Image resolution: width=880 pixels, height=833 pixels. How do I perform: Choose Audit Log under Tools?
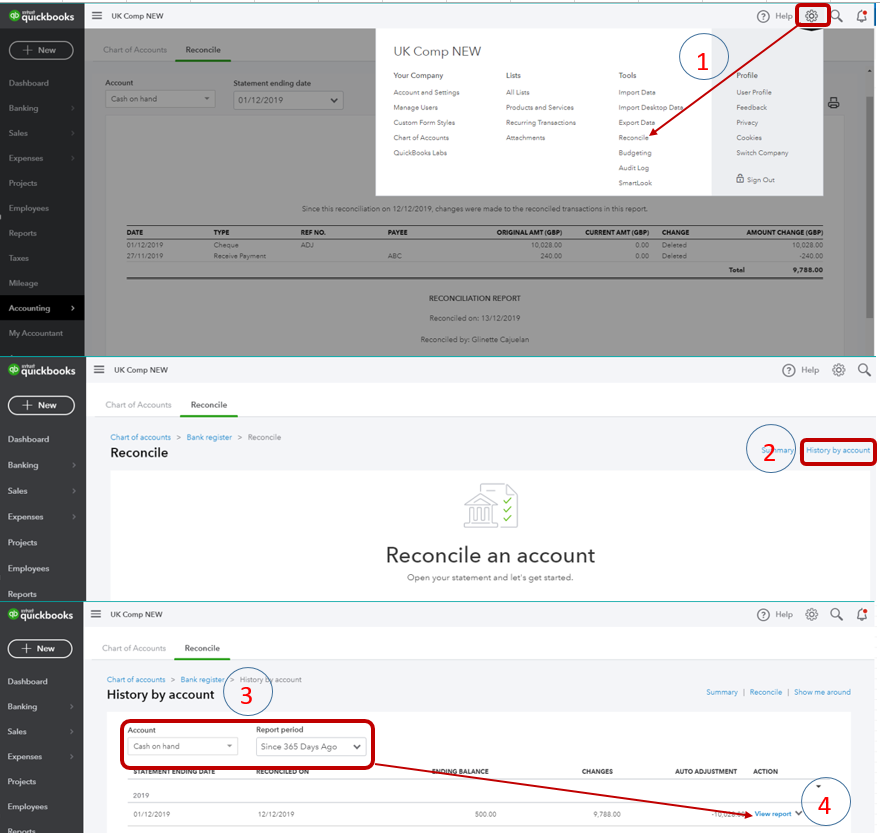point(633,168)
